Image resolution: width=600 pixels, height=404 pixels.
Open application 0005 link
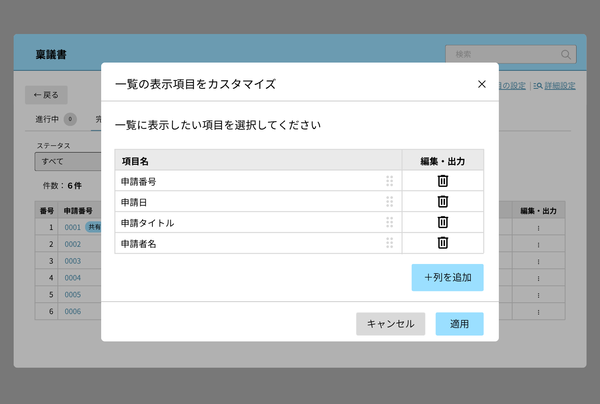pyautogui.click(x=72, y=294)
